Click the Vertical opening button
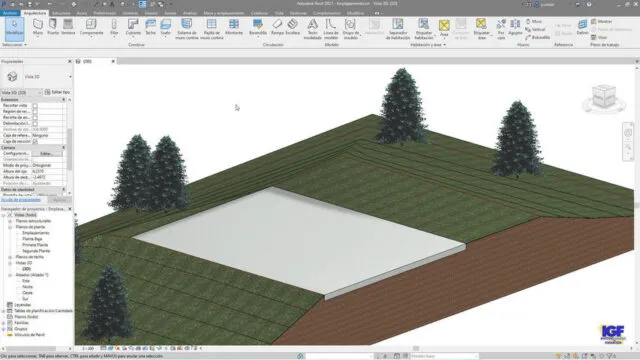This screenshot has width=640, height=360. pyautogui.click(x=536, y=29)
